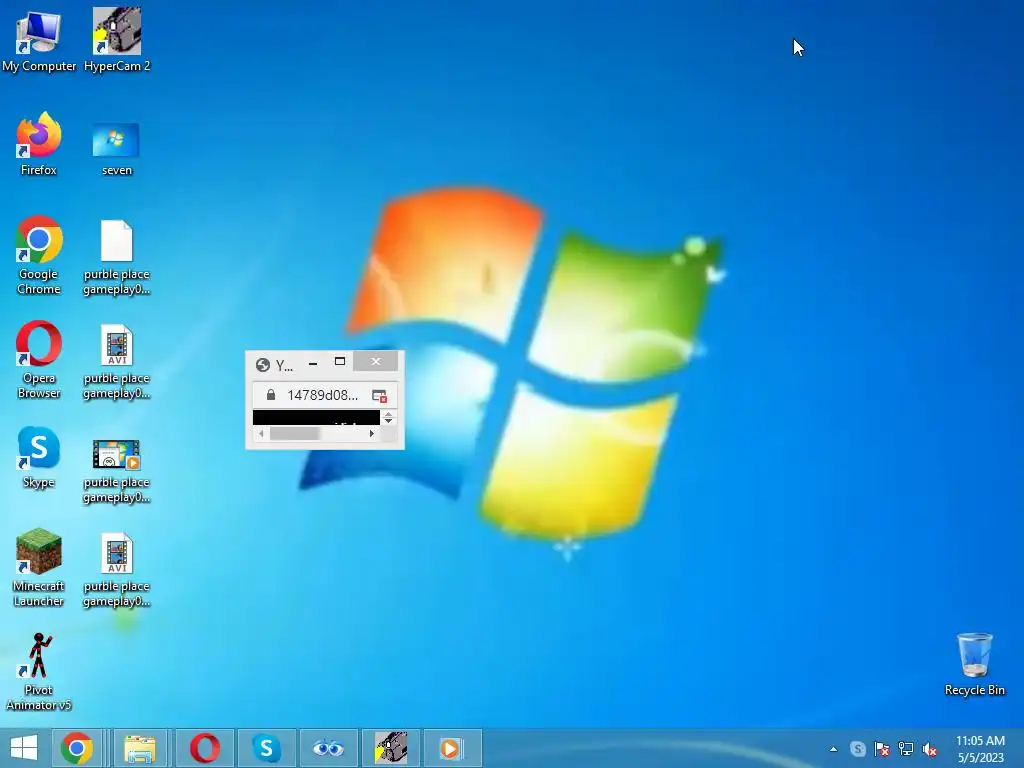Click the HyperCam camera icon in the taskbar
Viewport: 1024px width, 768px height.
pyautogui.click(x=391, y=748)
